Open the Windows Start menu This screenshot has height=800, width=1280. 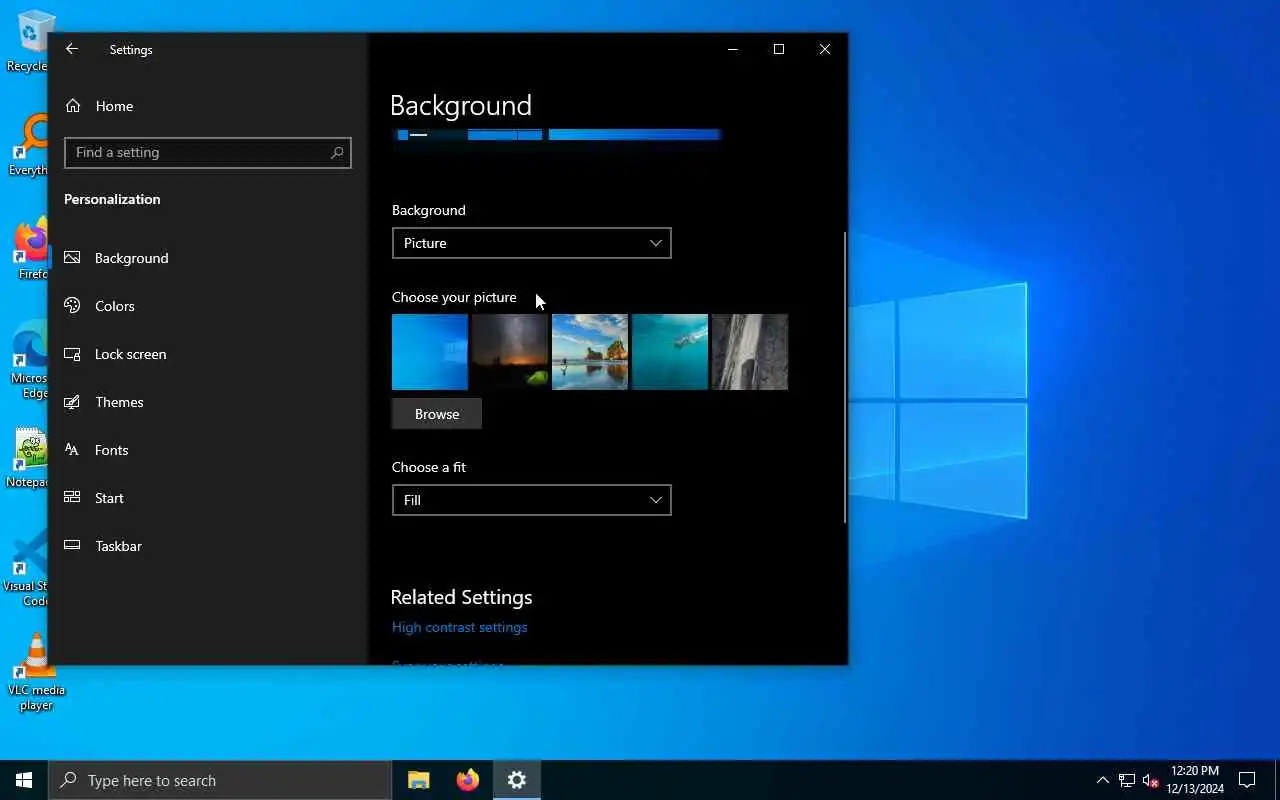(x=24, y=780)
